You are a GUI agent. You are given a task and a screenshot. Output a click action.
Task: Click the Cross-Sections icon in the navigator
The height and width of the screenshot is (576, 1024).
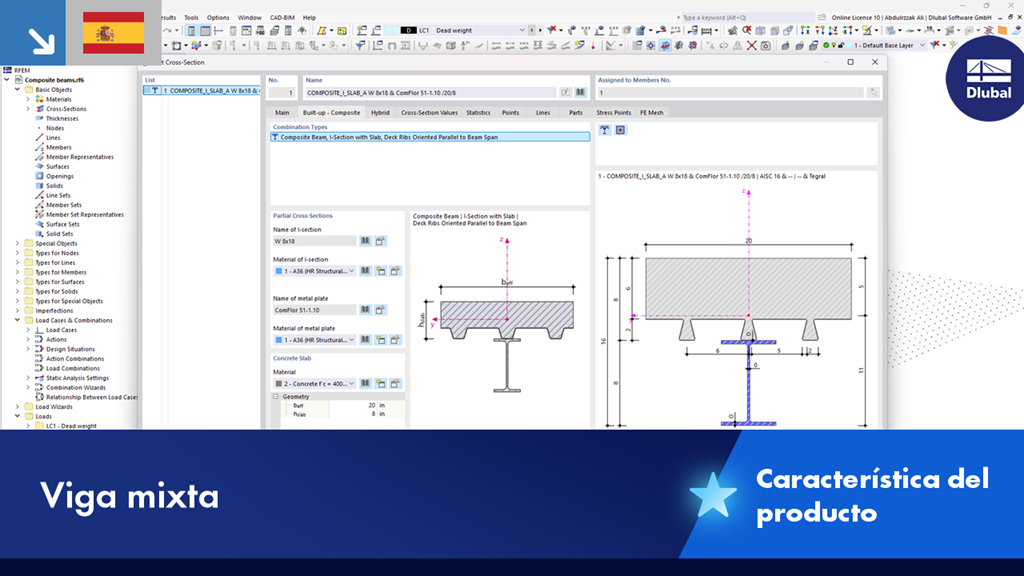click(x=39, y=109)
